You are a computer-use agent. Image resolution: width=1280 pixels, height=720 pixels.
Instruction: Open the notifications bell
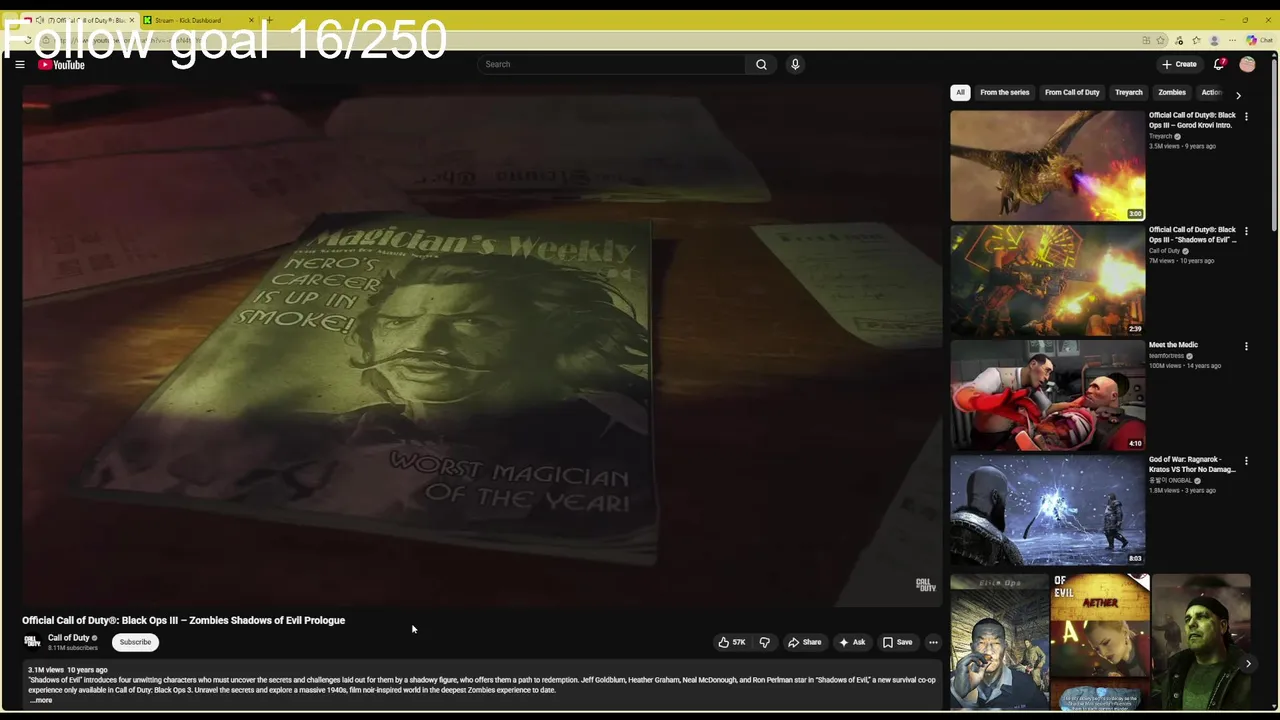pos(1219,64)
